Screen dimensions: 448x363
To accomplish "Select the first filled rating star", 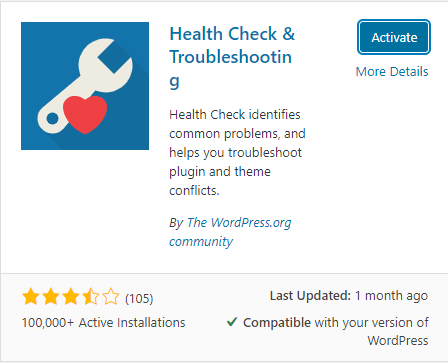I will coord(31,297).
